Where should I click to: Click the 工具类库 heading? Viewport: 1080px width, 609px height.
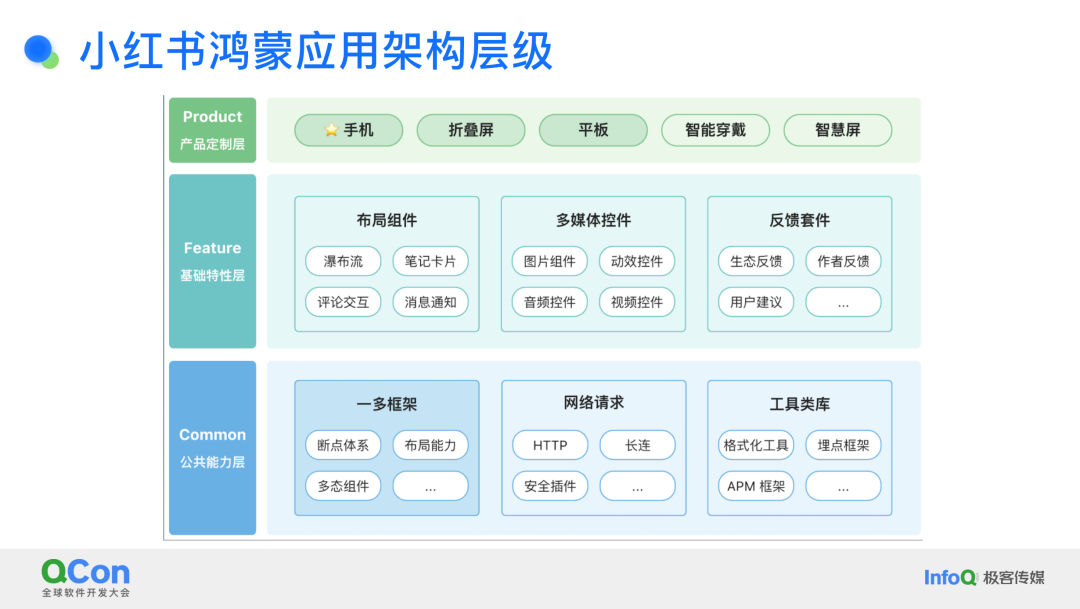(x=800, y=404)
